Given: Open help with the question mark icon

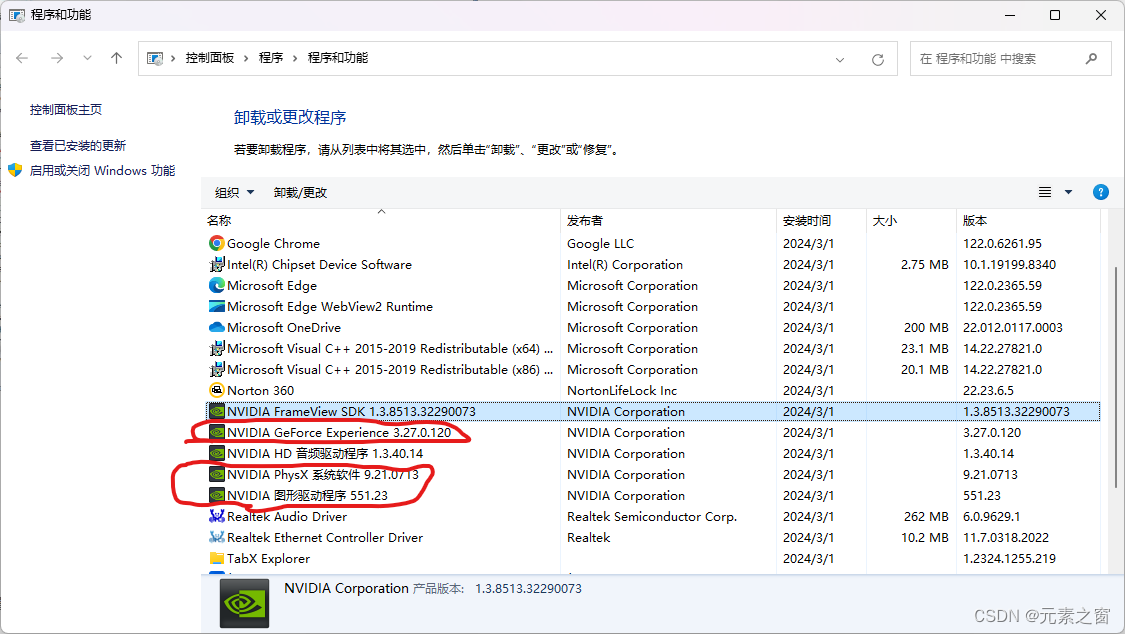Looking at the screenshot, I should coord(1101,192).
